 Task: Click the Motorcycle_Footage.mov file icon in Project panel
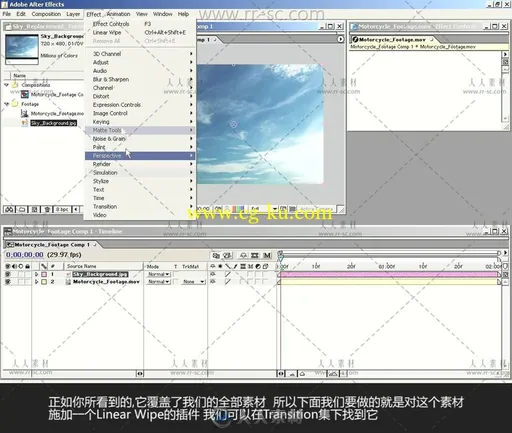[x=25, y=114]
